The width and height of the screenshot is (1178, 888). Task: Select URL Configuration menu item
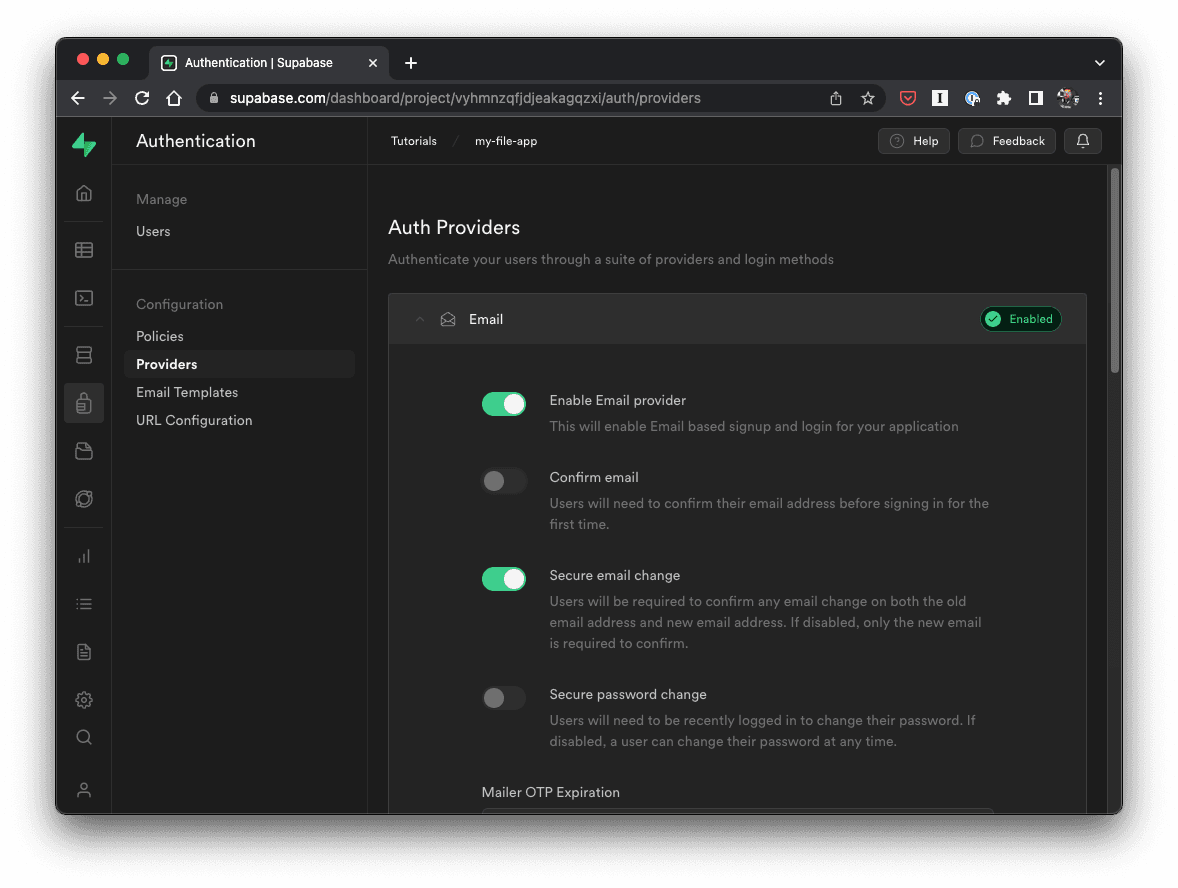tap(194, 420)
